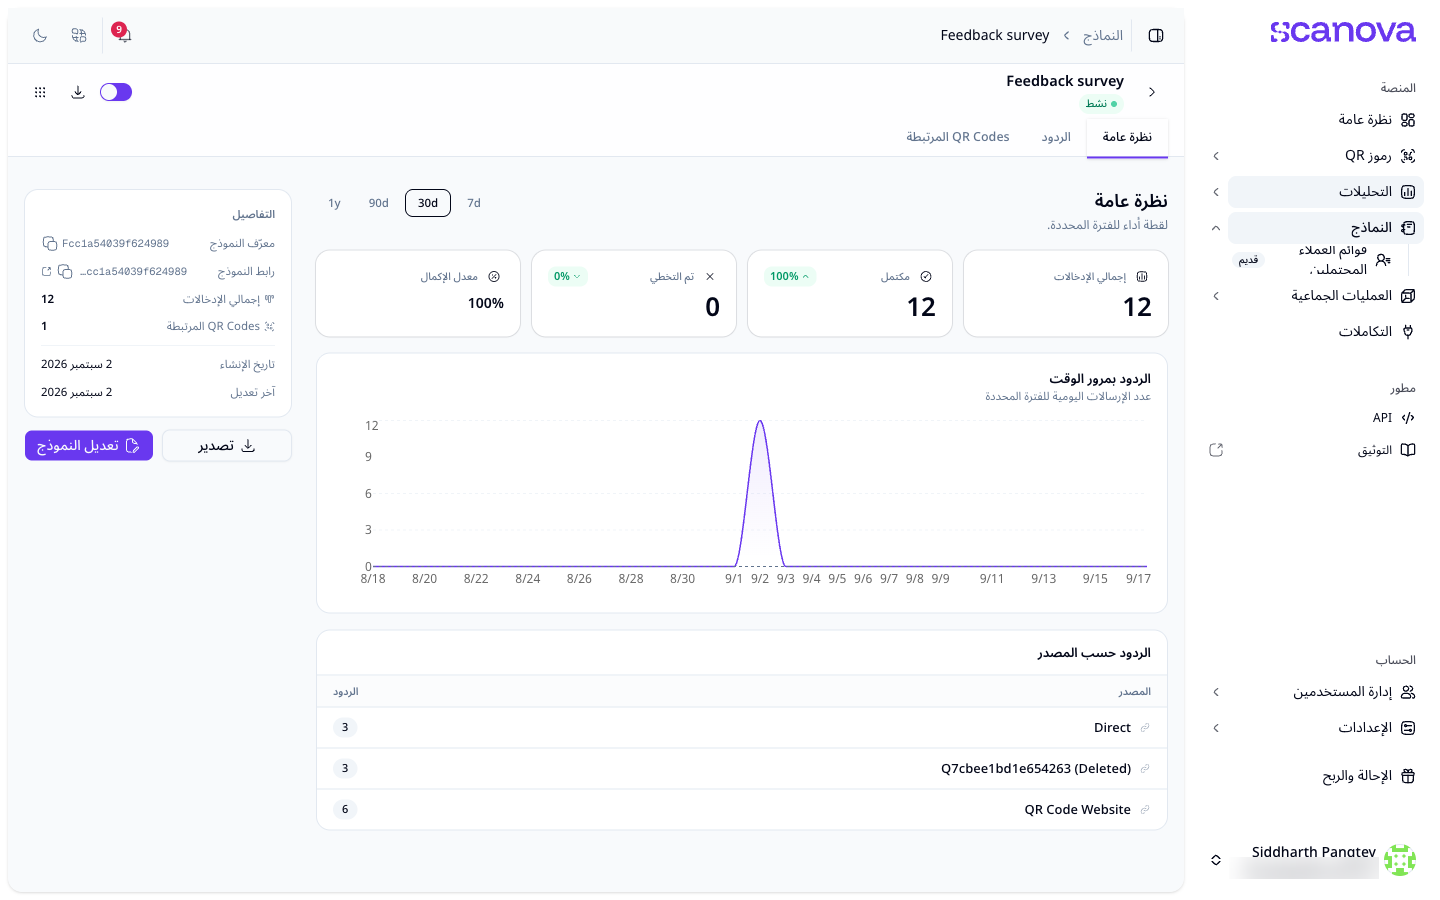
Task: Switch to the QR Codes المرتبطة tab
Action: click(x=958, y=137)
